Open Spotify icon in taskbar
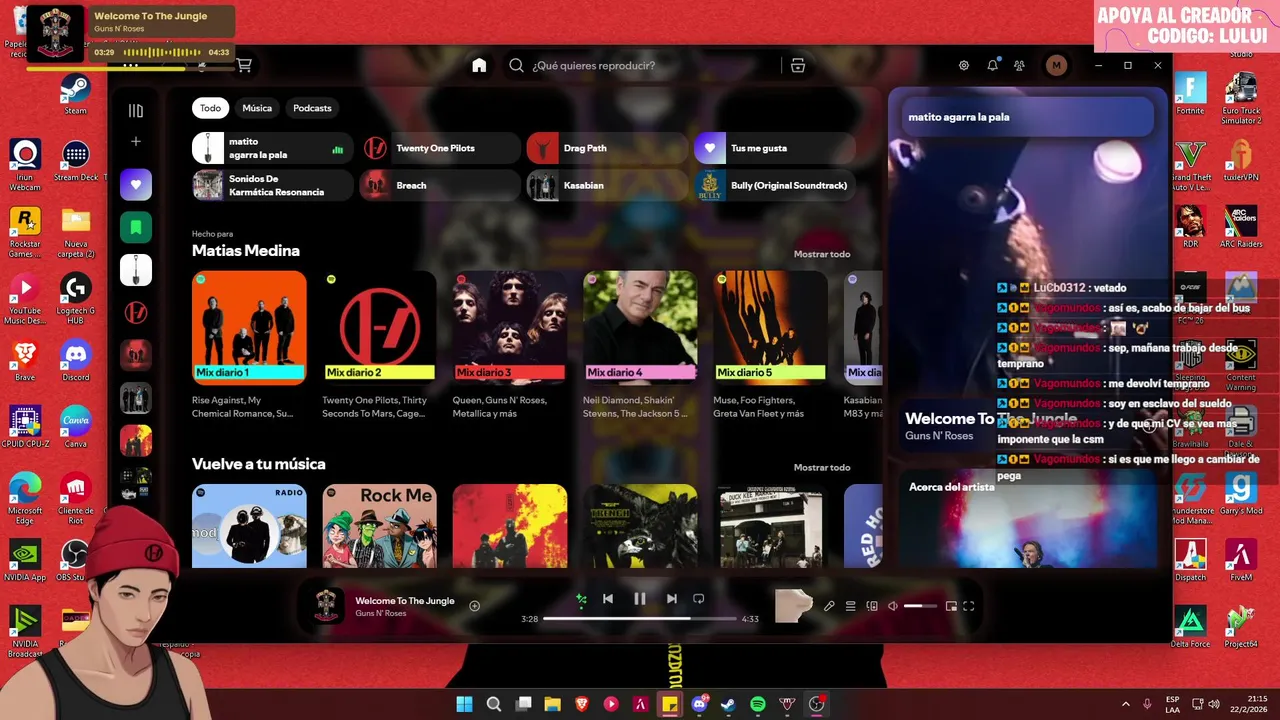This screenshot has width=1280, height=720. [758, 704]
